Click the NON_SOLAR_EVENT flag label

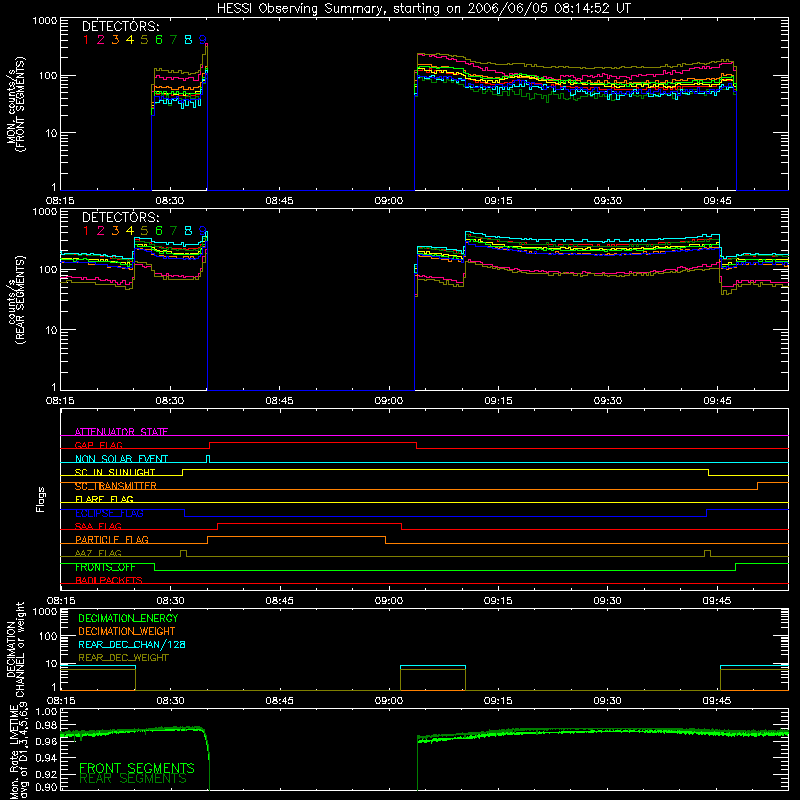click(x=121, y=459)
